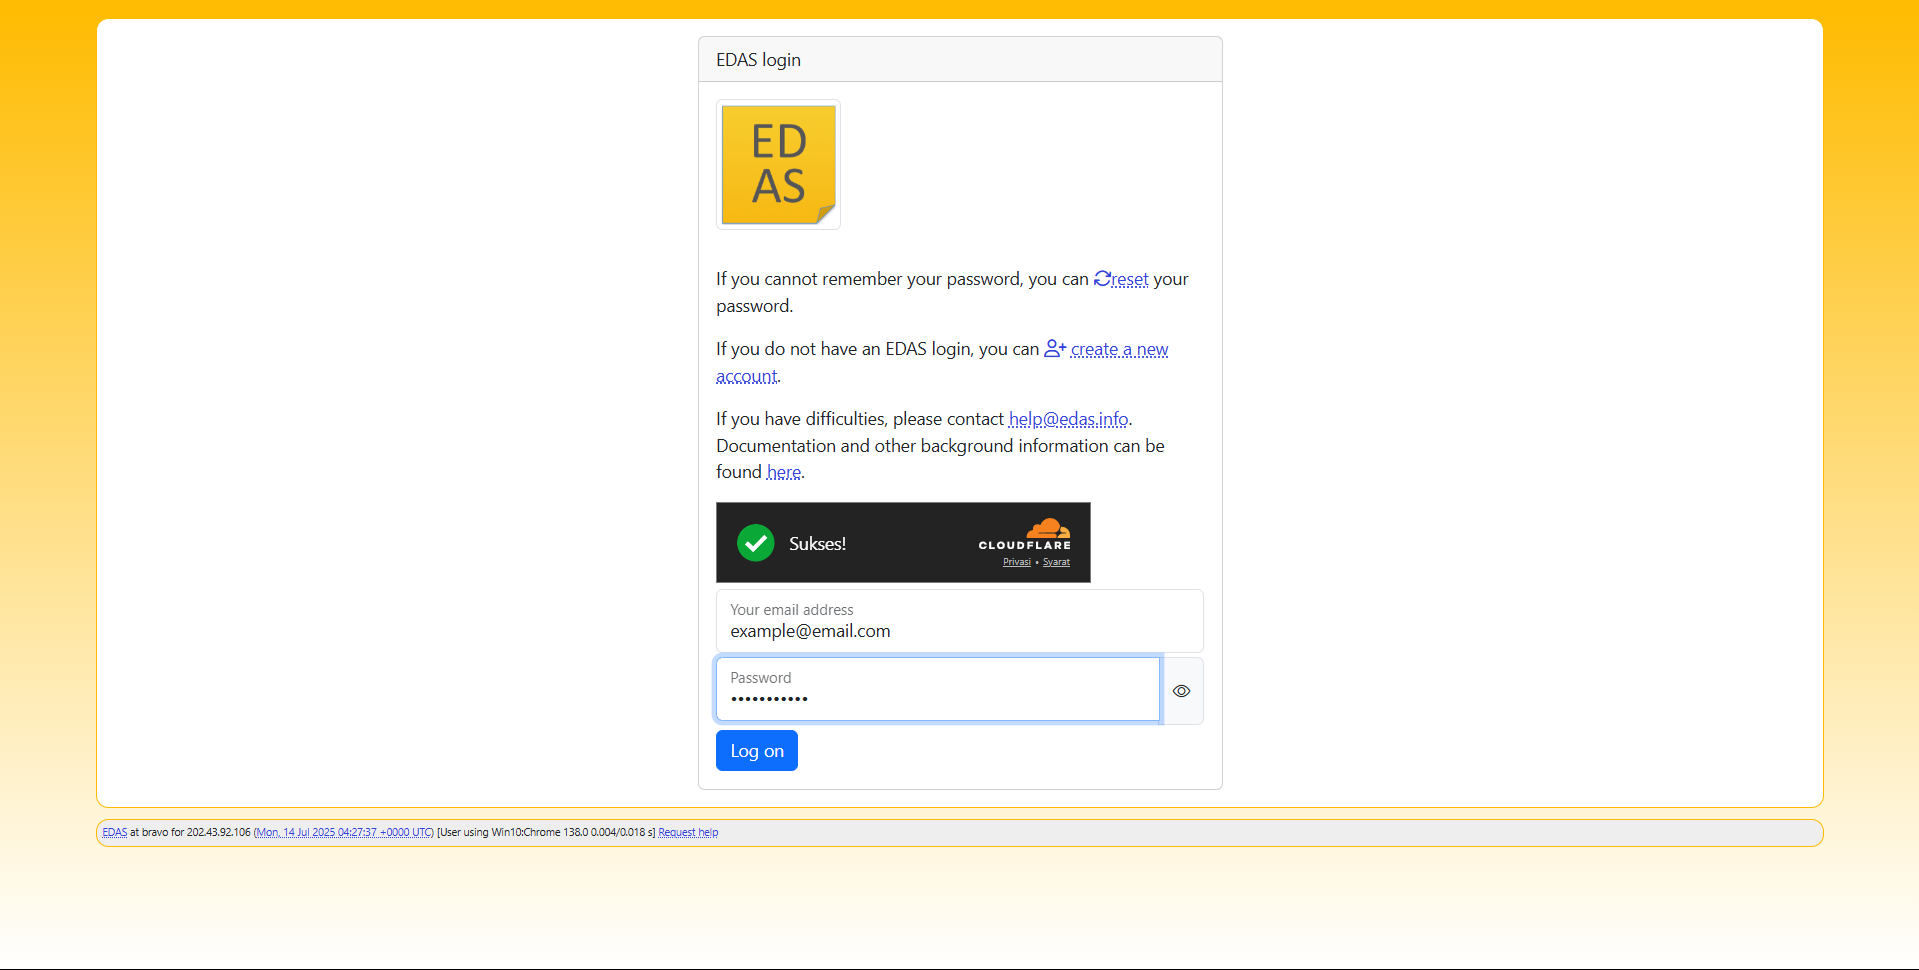The image size is (1919, 970).
Task: Click the footer timestamp Mon, 14 Jul 2025 link
Action: [x=343, y=832]
